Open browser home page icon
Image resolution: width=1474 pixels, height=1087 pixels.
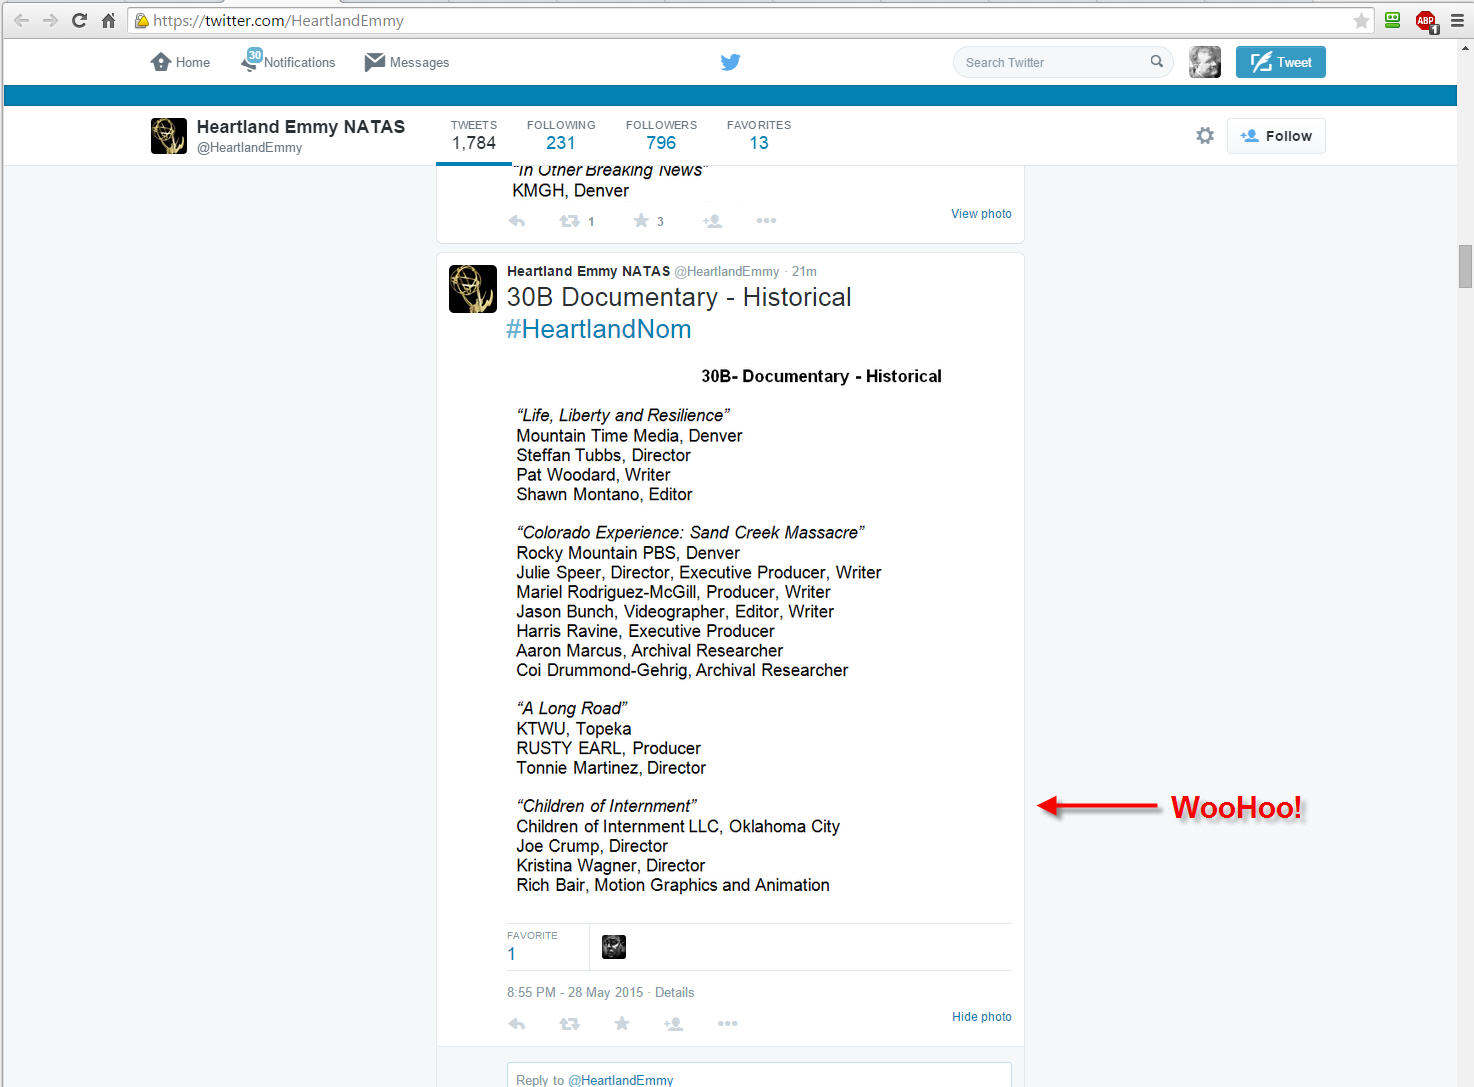(x=108, y=20)
